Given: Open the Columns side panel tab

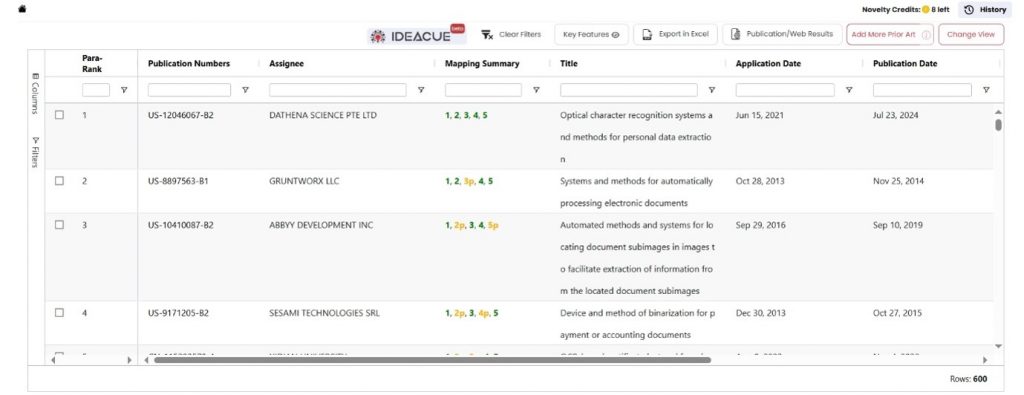Looking at the screenshot, I should 35,93.
